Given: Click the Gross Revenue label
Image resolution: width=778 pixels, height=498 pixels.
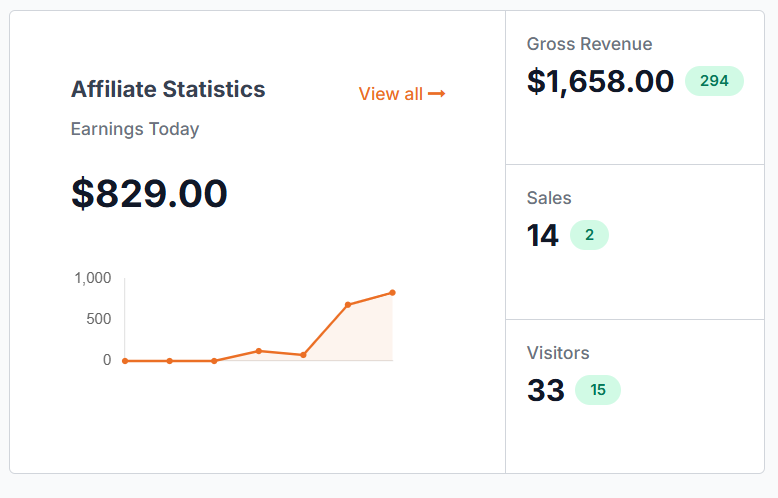Looking at the screenshot, I should (589, 44).
